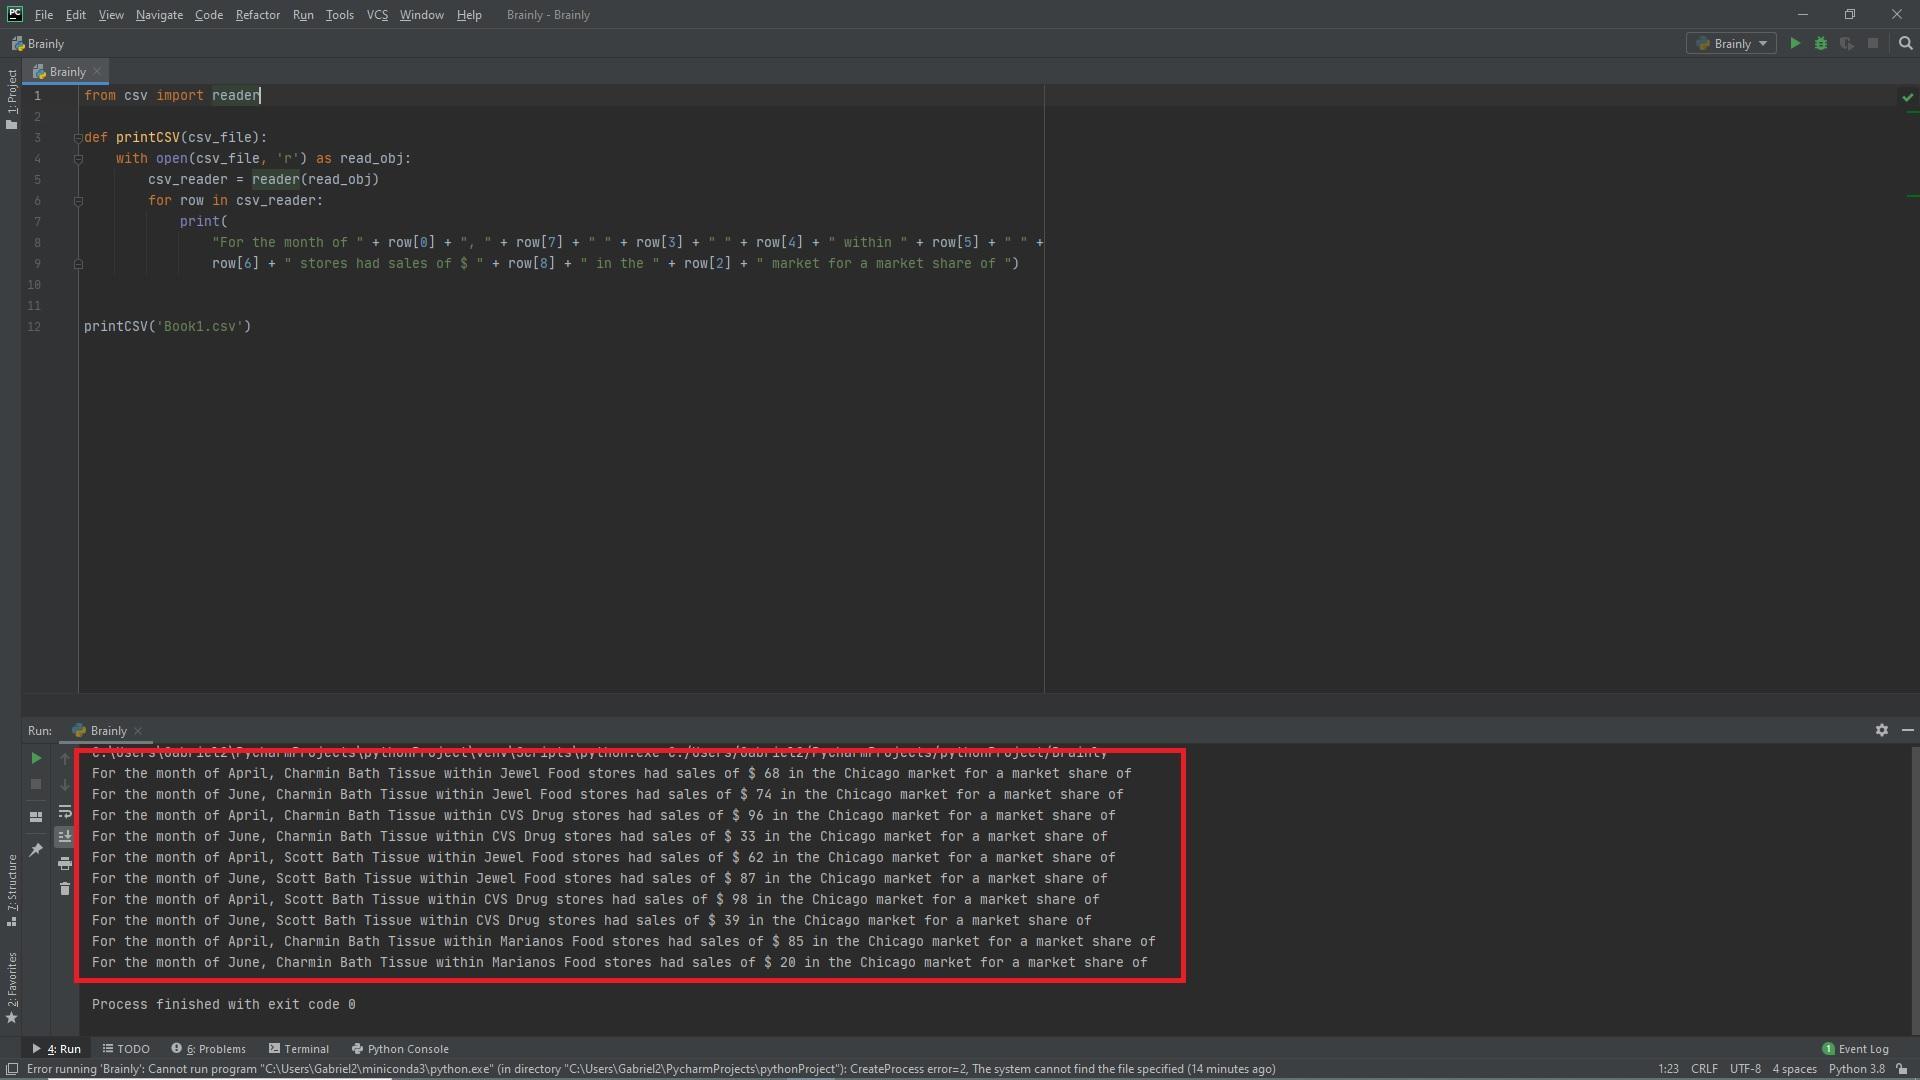Click the green Run button in top toolbar
The image size is (1920, 1080).
[1795, 44]
